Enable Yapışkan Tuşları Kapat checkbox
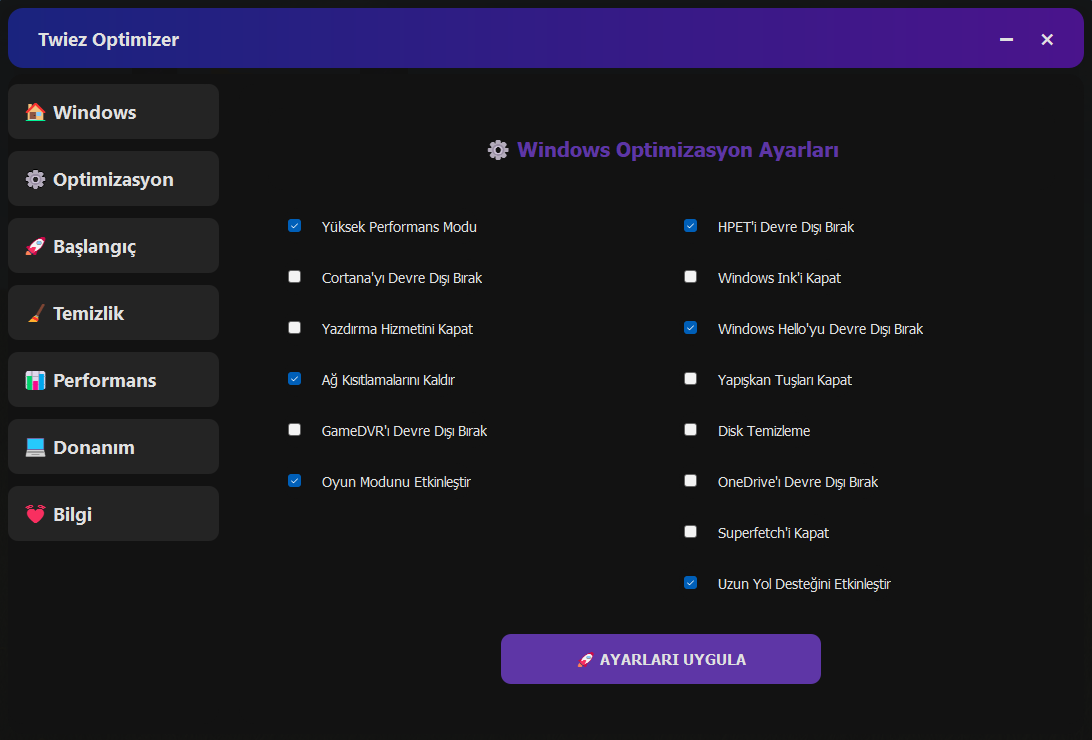The width and height of the screenshot is (1092, 740). pyautogui.click(x=690, y=379)
